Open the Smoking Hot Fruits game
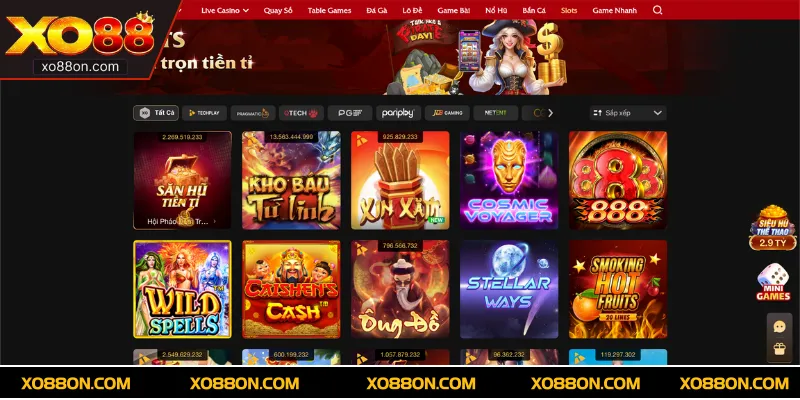Viewport: 800px width, 400px height. pos(618,289)
